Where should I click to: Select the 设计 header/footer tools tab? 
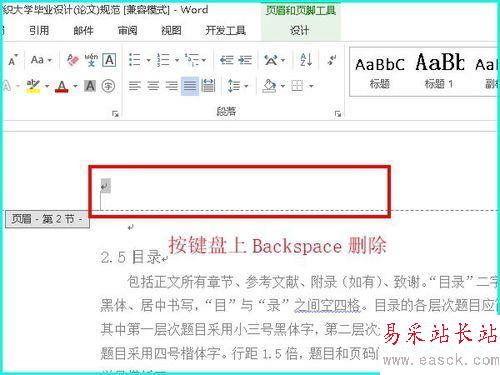pyautogui.click(x=299, y=30)
